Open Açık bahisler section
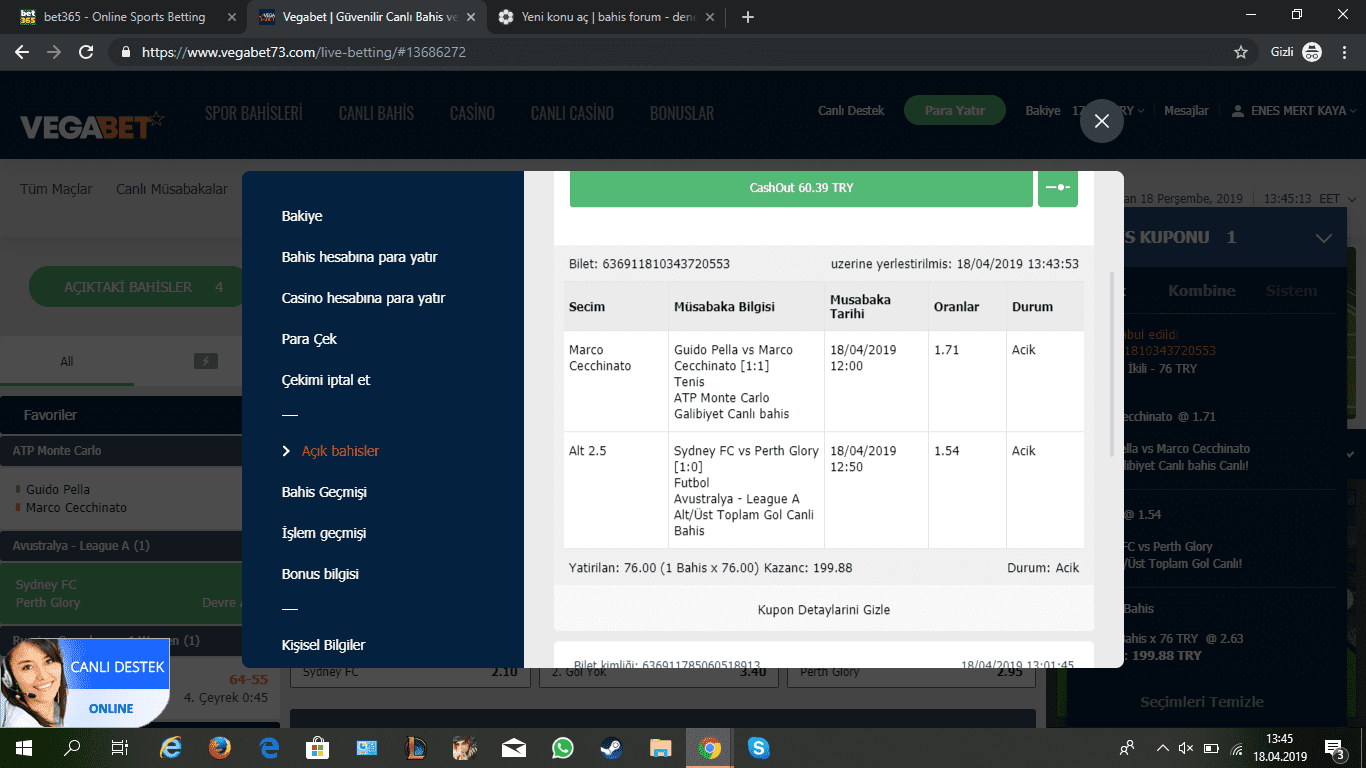 pyautogui.click(x=340, y=451)
